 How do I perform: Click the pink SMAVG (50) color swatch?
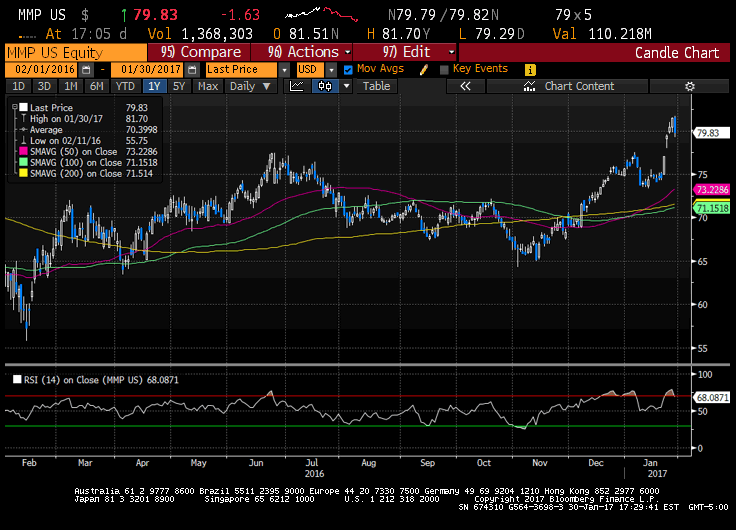click(x=23, y=151)
